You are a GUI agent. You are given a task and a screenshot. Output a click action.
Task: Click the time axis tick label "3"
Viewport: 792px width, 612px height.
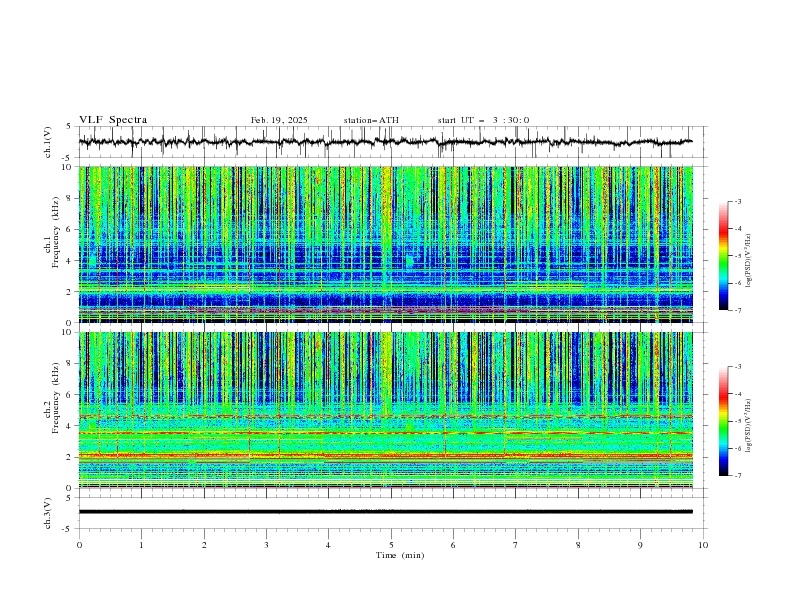pyautogui.click(x=266, y=545)
